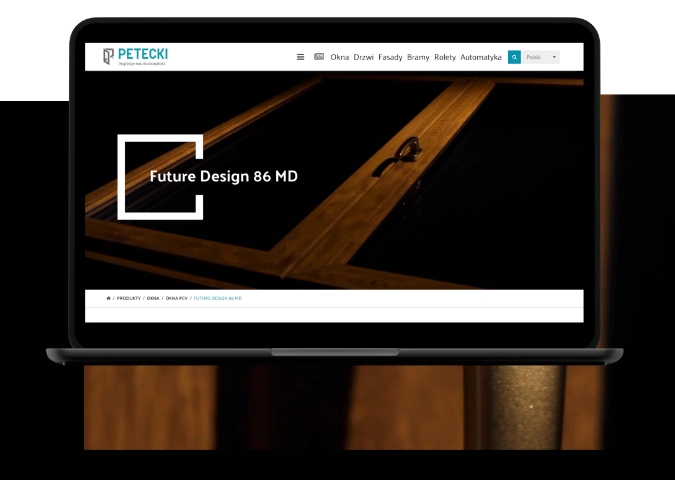Viewport: 675px width, 480px height.
Task: Click the Future Design 86 MD hero title
Action: coord(223,176)
